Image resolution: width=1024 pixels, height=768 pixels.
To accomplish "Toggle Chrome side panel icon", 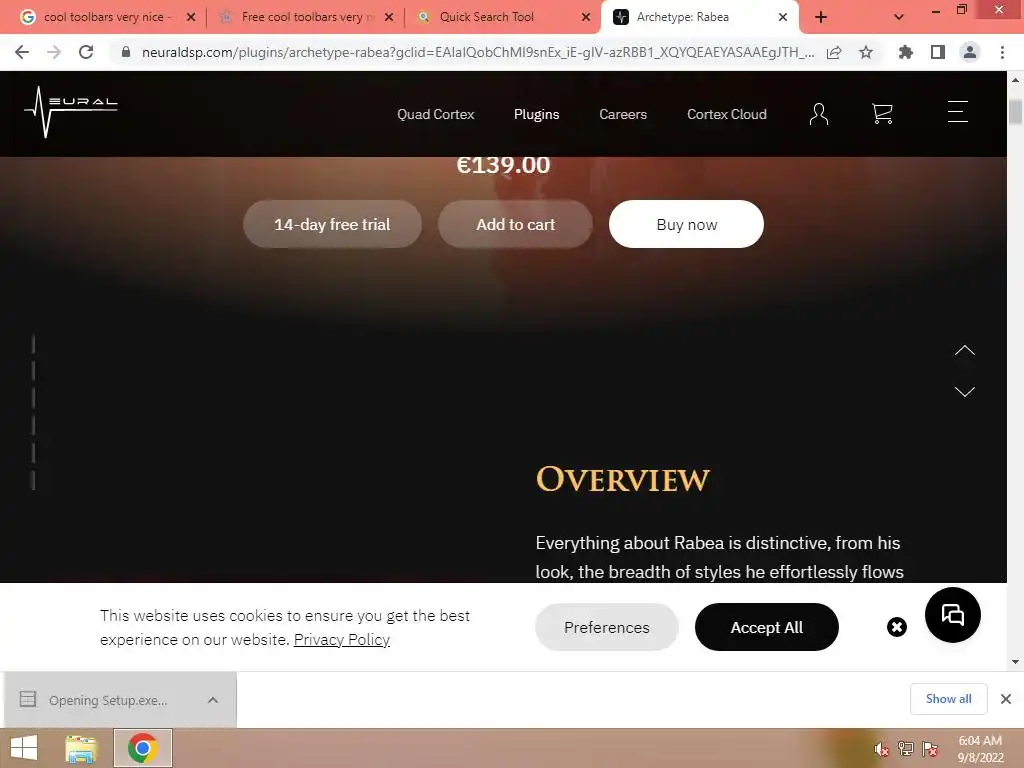I will tap(938, 52).
